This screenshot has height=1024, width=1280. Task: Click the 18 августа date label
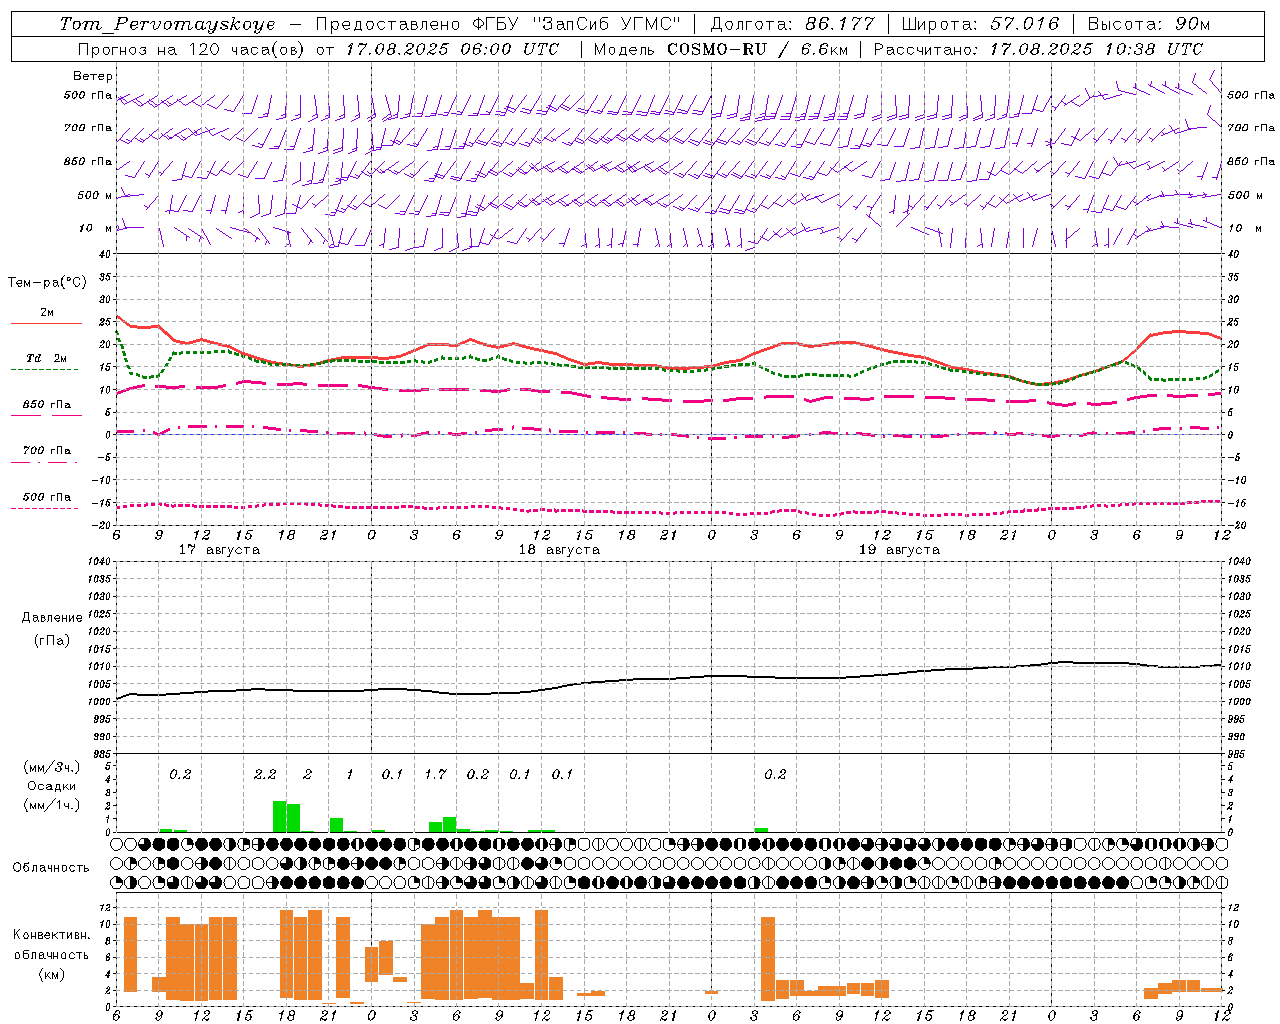tap(559, 550)
